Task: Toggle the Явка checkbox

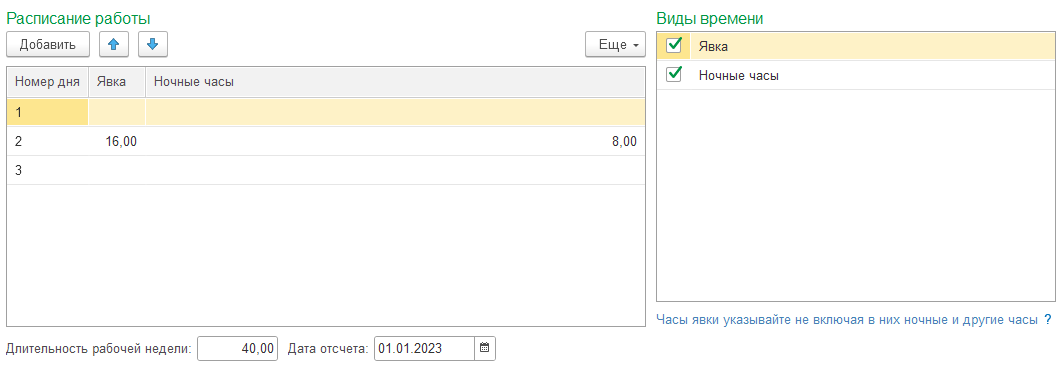Action: (674, 45)
